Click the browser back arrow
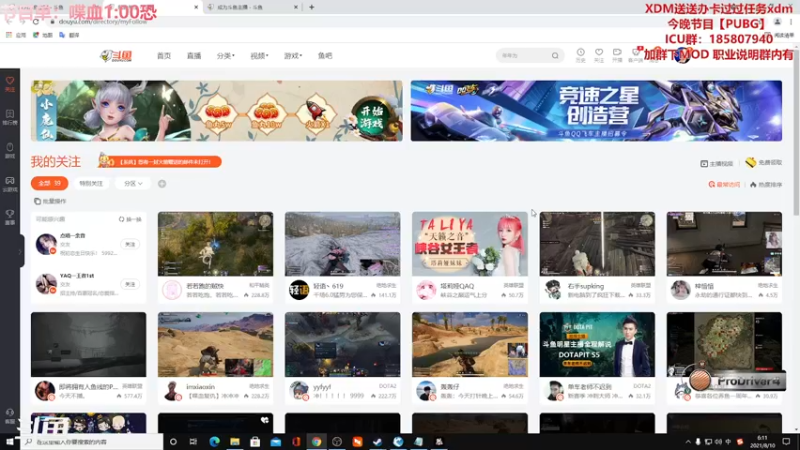800x450 pixels. (9, 22)
